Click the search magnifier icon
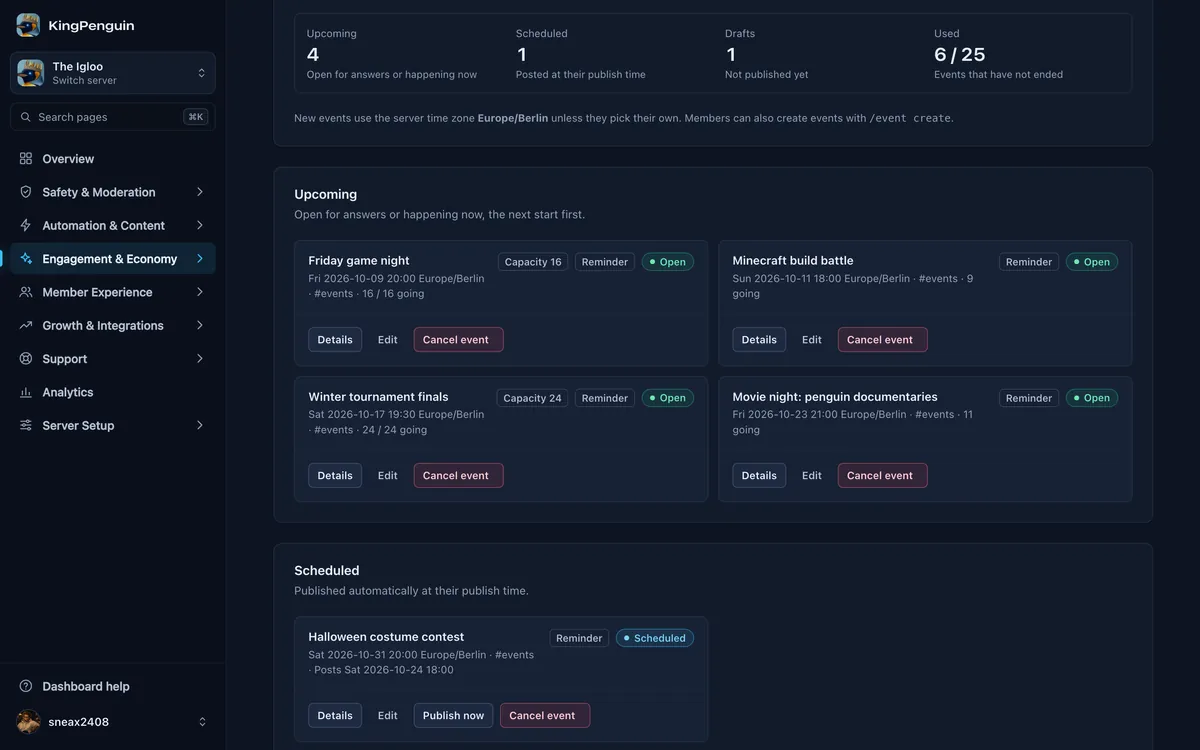The image size is (1200, 750). click(25, 117)
